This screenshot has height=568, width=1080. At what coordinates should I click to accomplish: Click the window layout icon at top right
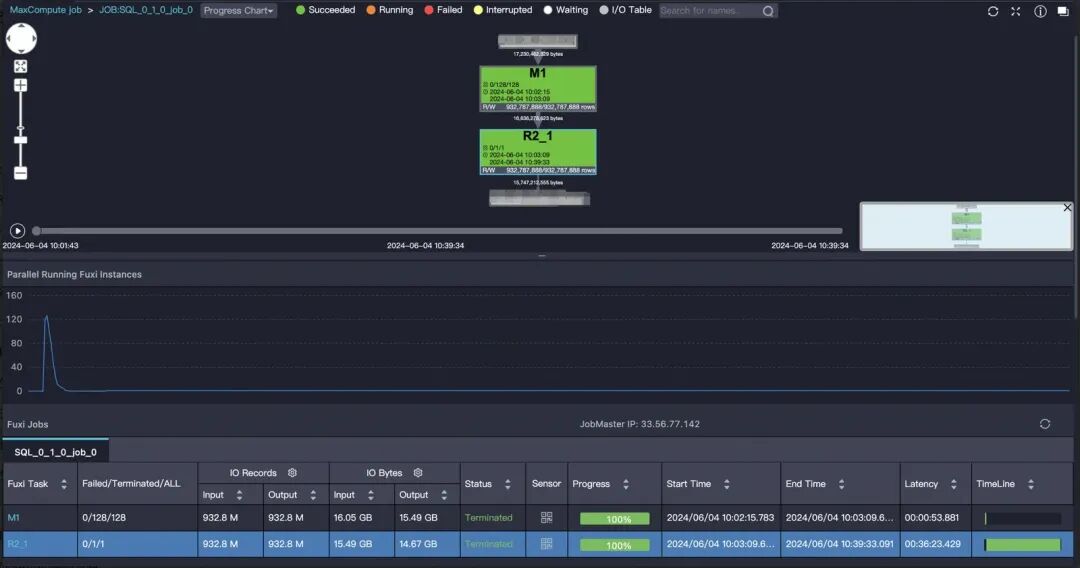[1063, 11]
